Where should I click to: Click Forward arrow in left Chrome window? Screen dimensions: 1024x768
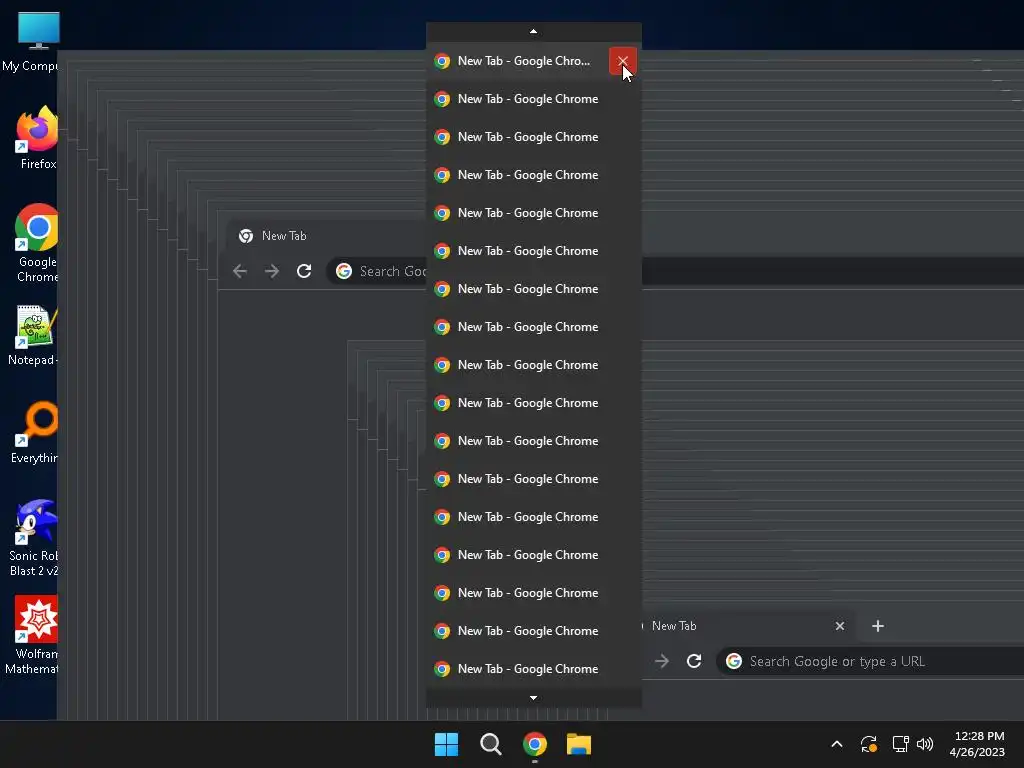272,271
